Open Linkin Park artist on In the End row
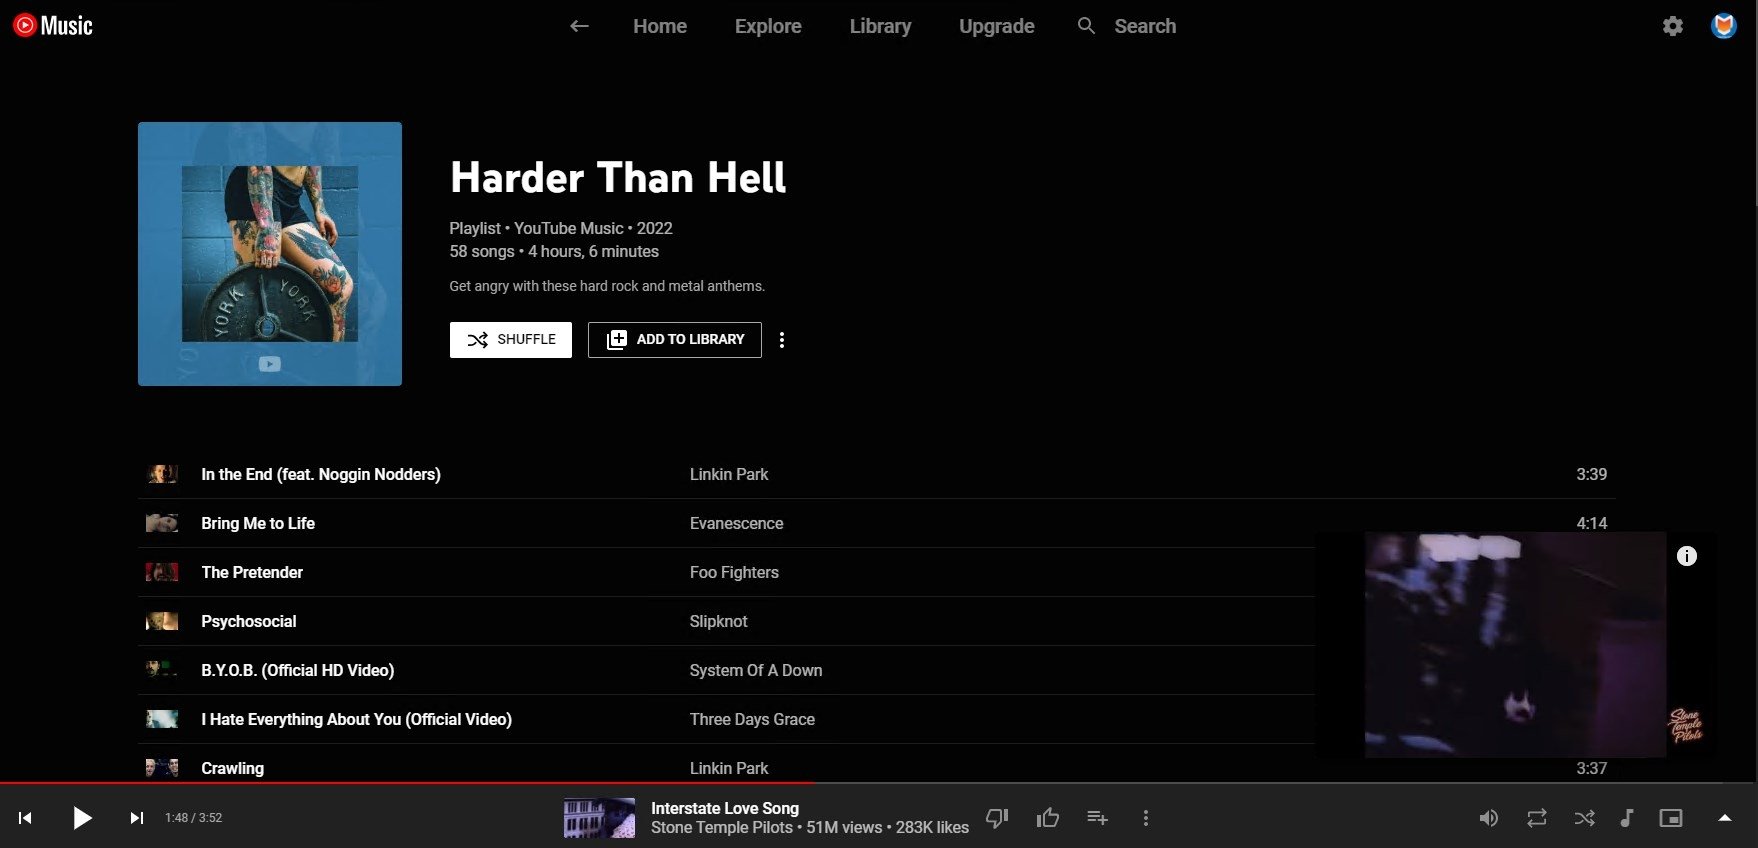1758x848 pixels. click(729, 474)
